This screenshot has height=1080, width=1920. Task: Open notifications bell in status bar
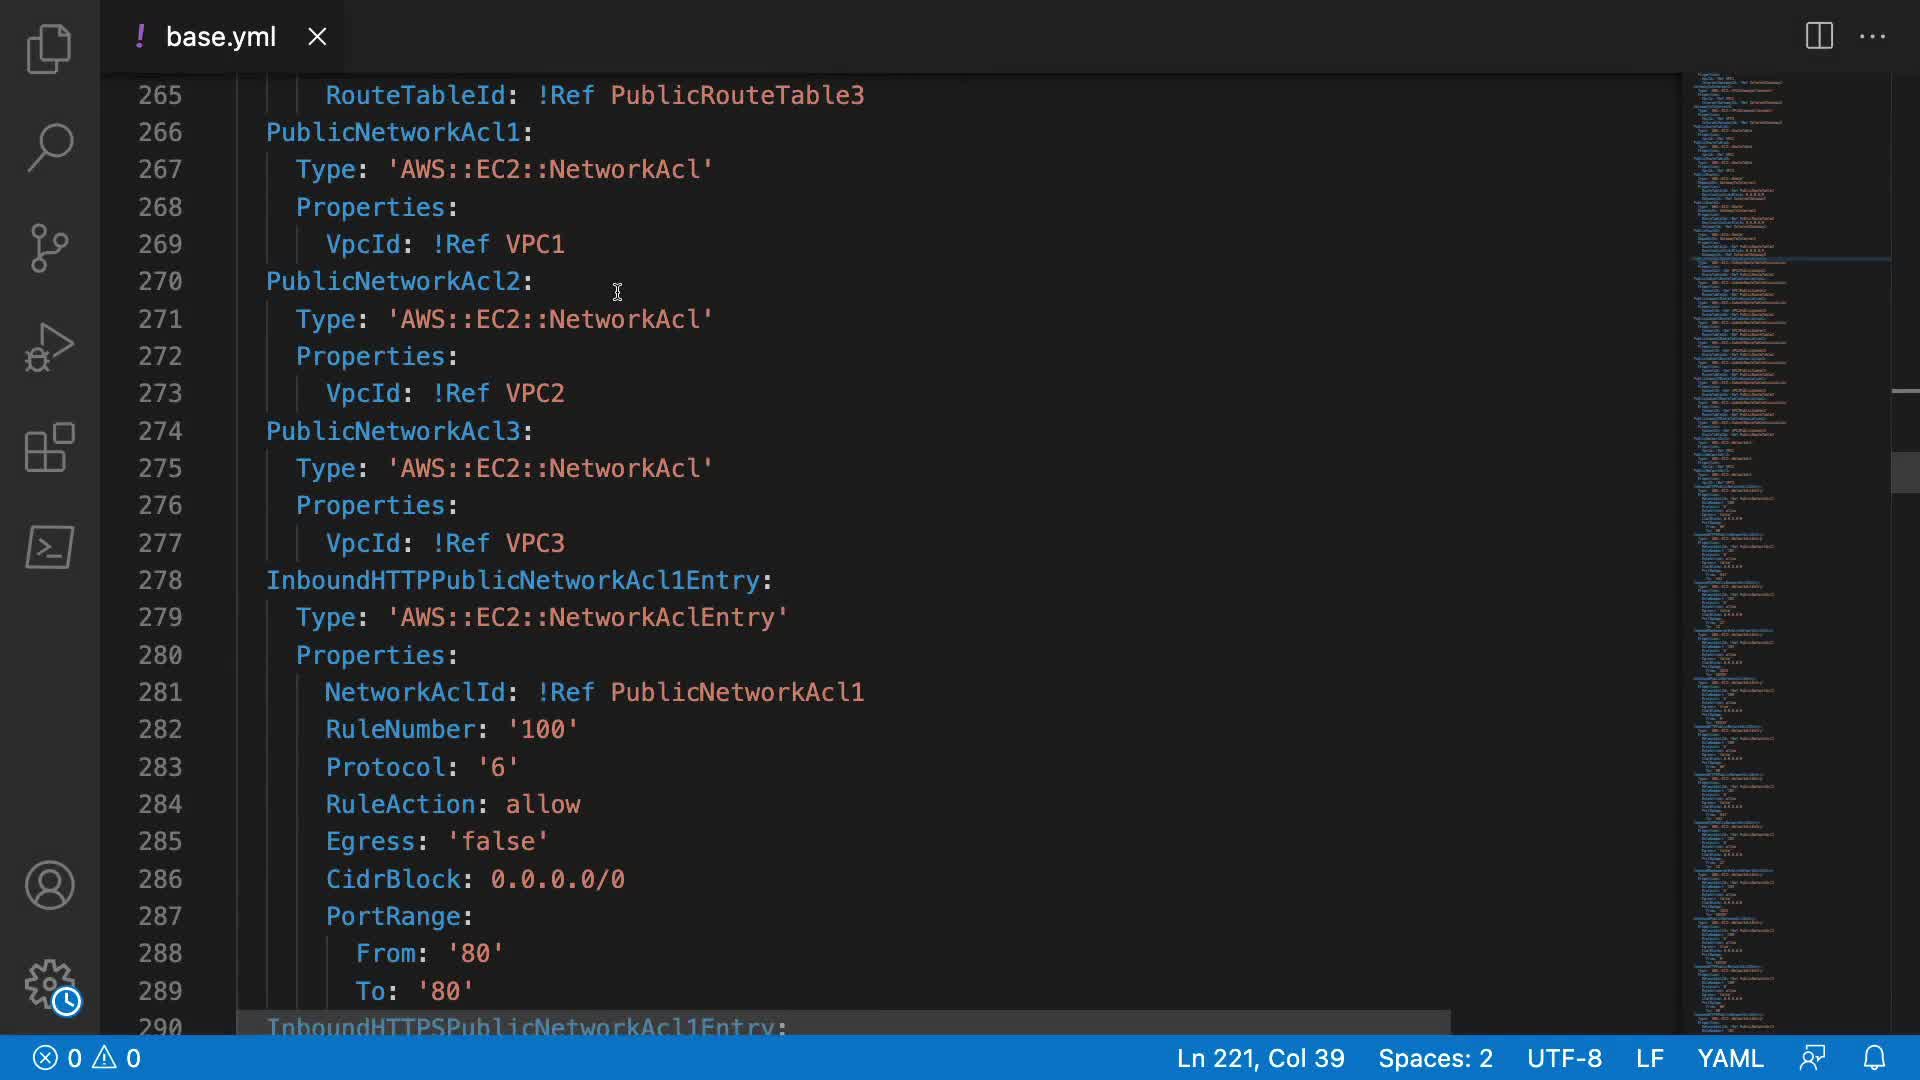[x=1874, y=1058]
